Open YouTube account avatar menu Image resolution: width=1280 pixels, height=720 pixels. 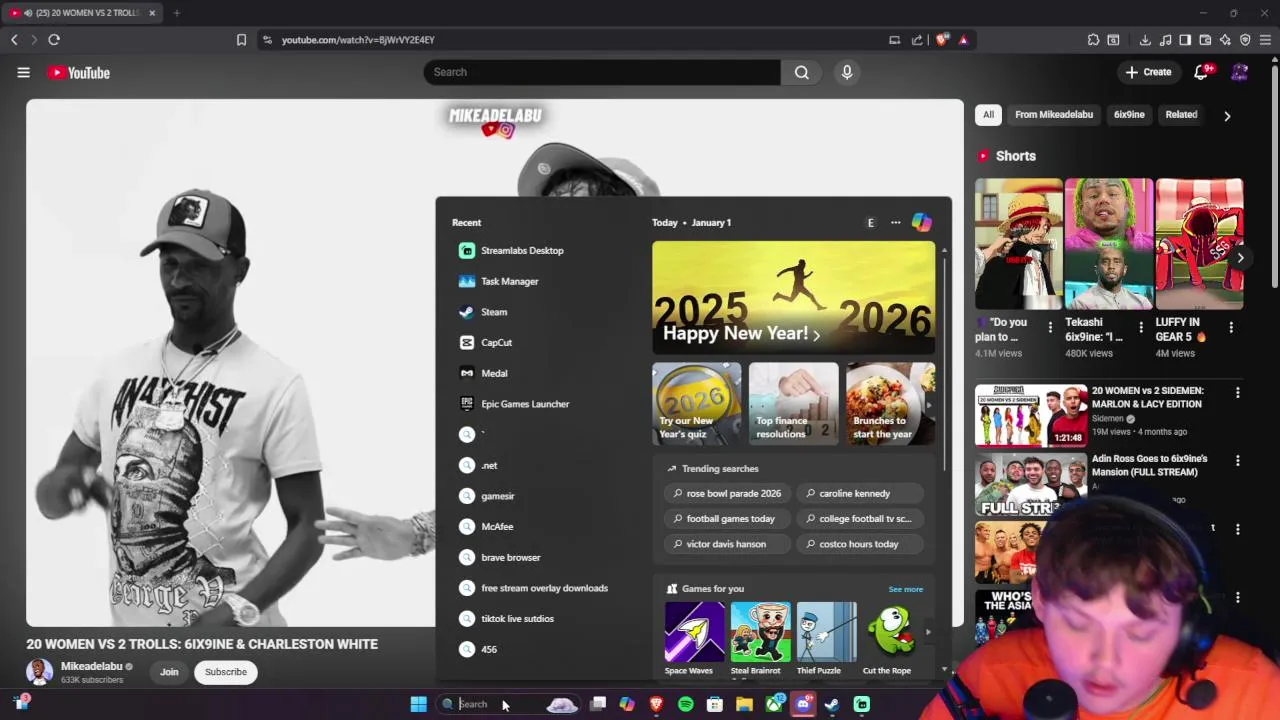pyautogui.click(x=1240, y=72)
